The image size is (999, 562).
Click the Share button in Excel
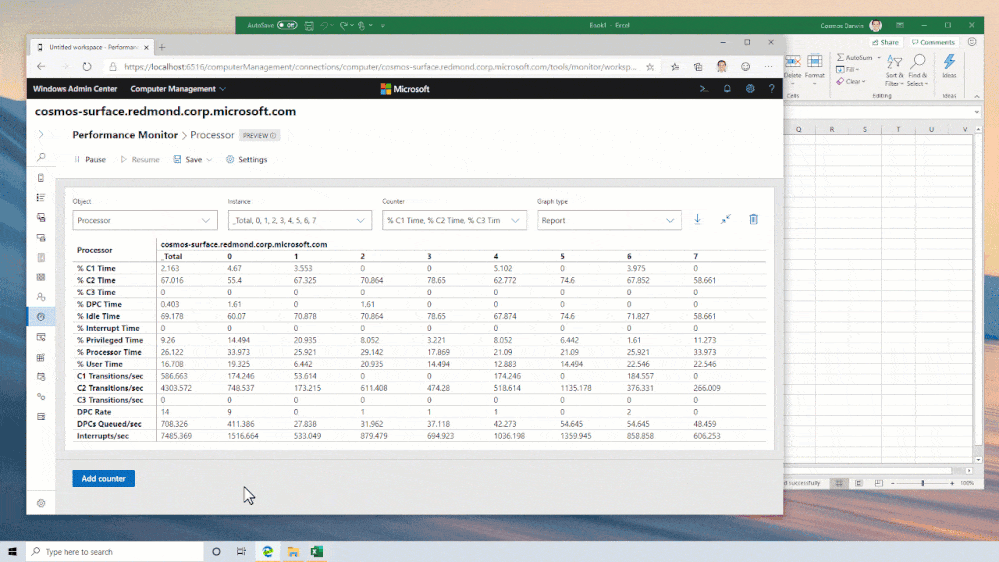pos(885,42)
